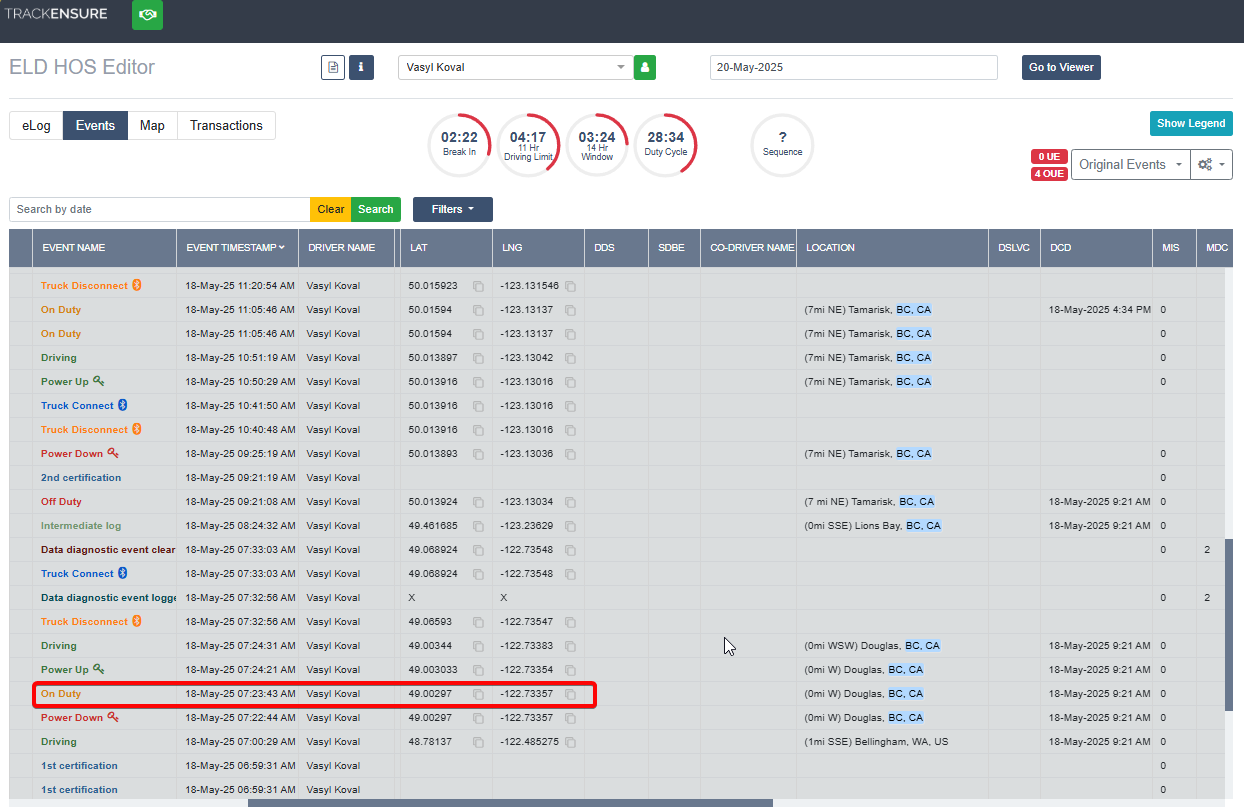Copy longitude -122.73357 of On Duty row
Screen dimensions: 1244x808
point(570,694)
